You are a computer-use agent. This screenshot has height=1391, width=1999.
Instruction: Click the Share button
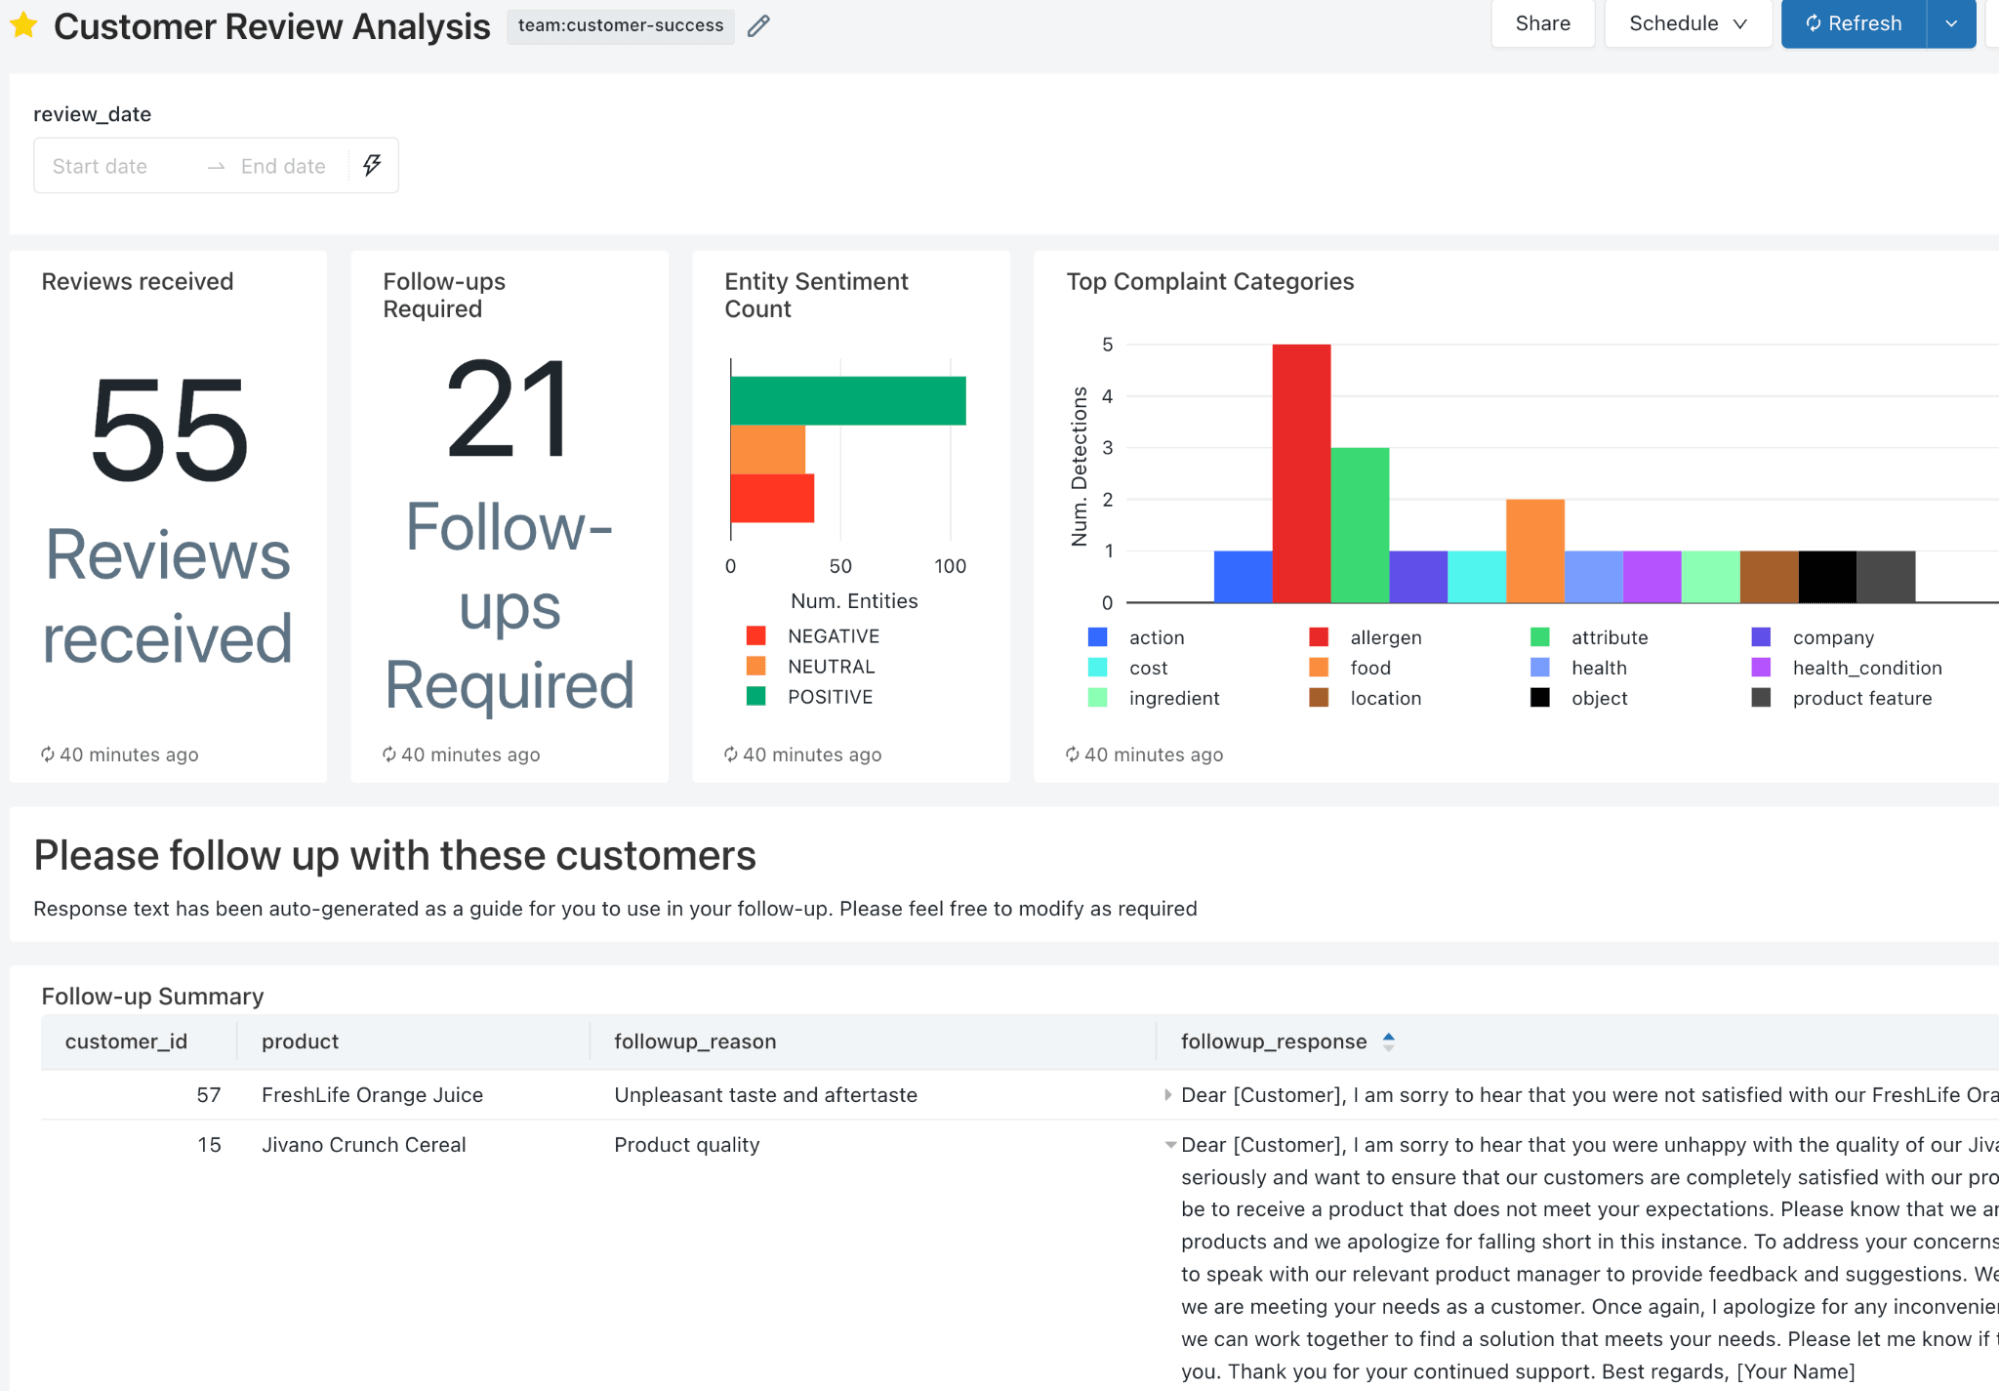tap(1542, 23)
